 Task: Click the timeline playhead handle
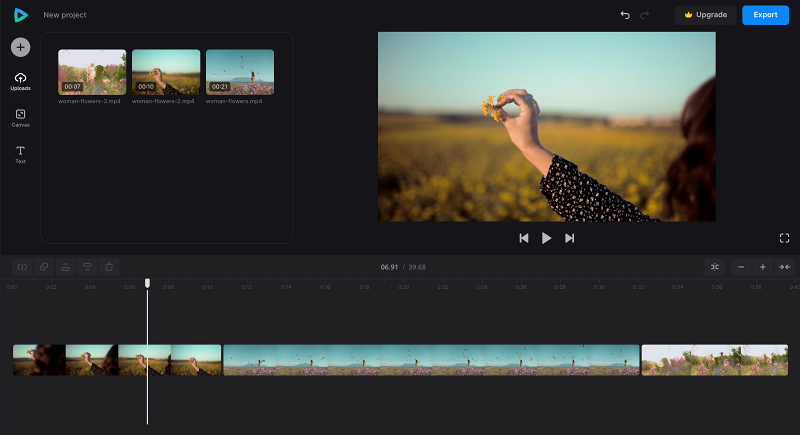click(147, 283)
